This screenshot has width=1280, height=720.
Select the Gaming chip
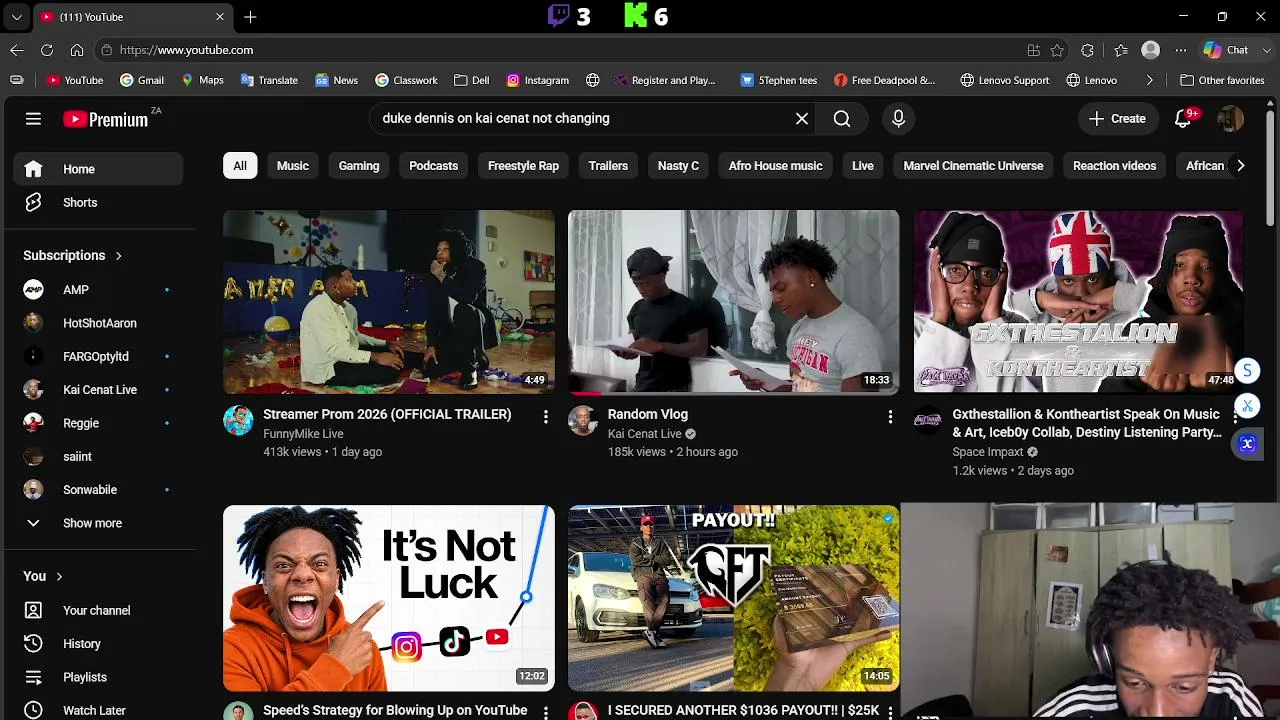point(359,166)
